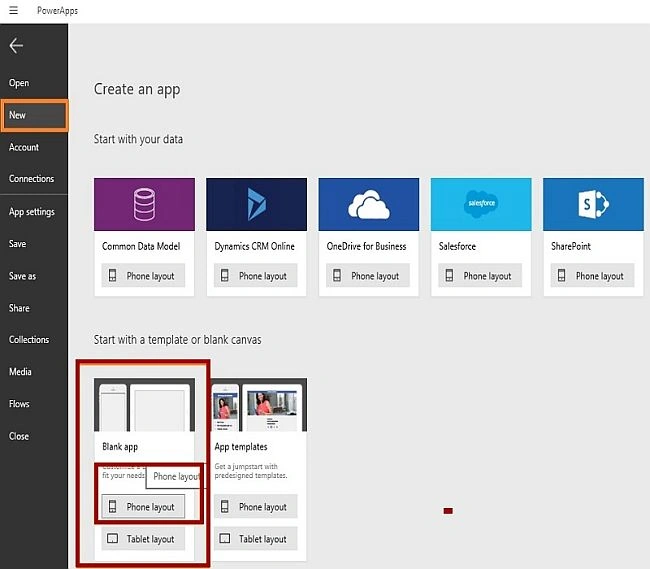Click the SharePoint label text
Screen dimensions: 650x569
click(571, 246)
